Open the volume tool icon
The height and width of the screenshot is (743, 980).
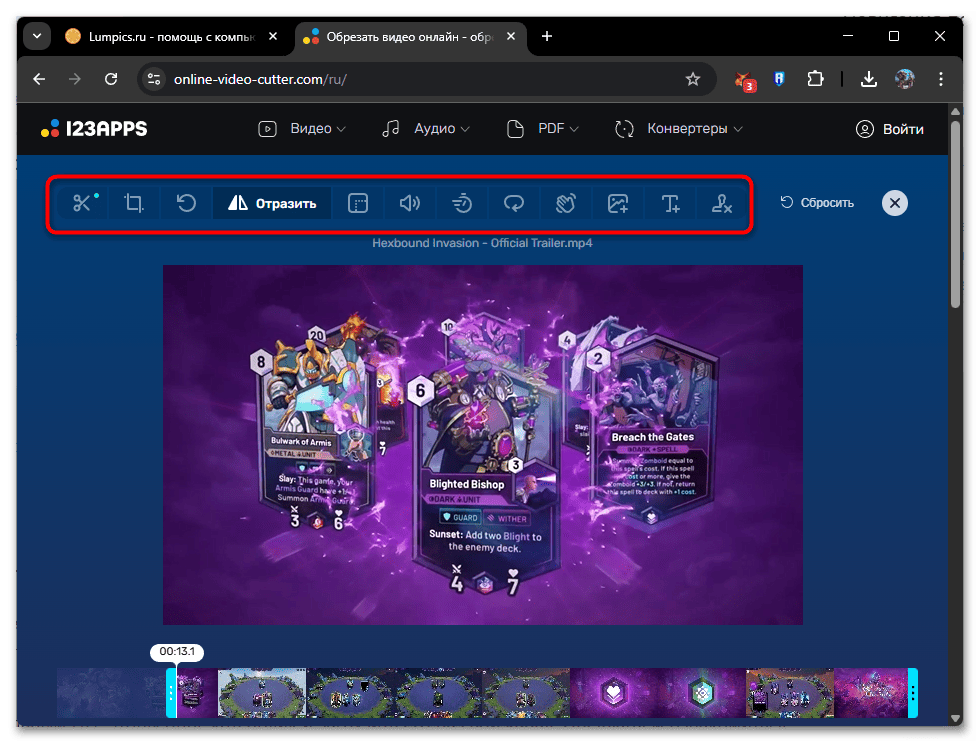[x=409, y=203]
